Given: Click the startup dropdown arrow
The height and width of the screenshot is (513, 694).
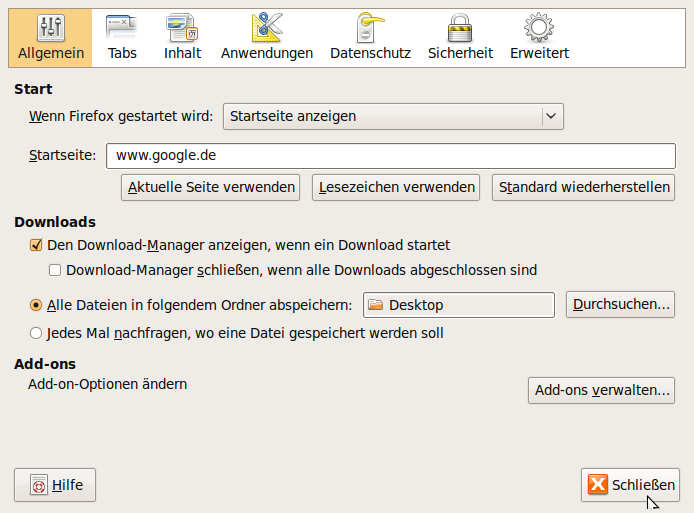Looking at the screenshot, I should [551, 116].
